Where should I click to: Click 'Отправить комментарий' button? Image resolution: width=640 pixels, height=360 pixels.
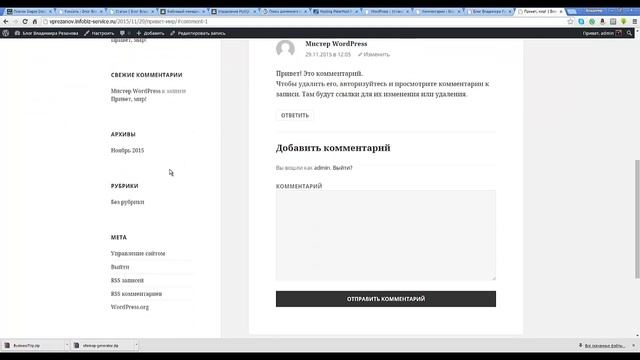[386, 299]
